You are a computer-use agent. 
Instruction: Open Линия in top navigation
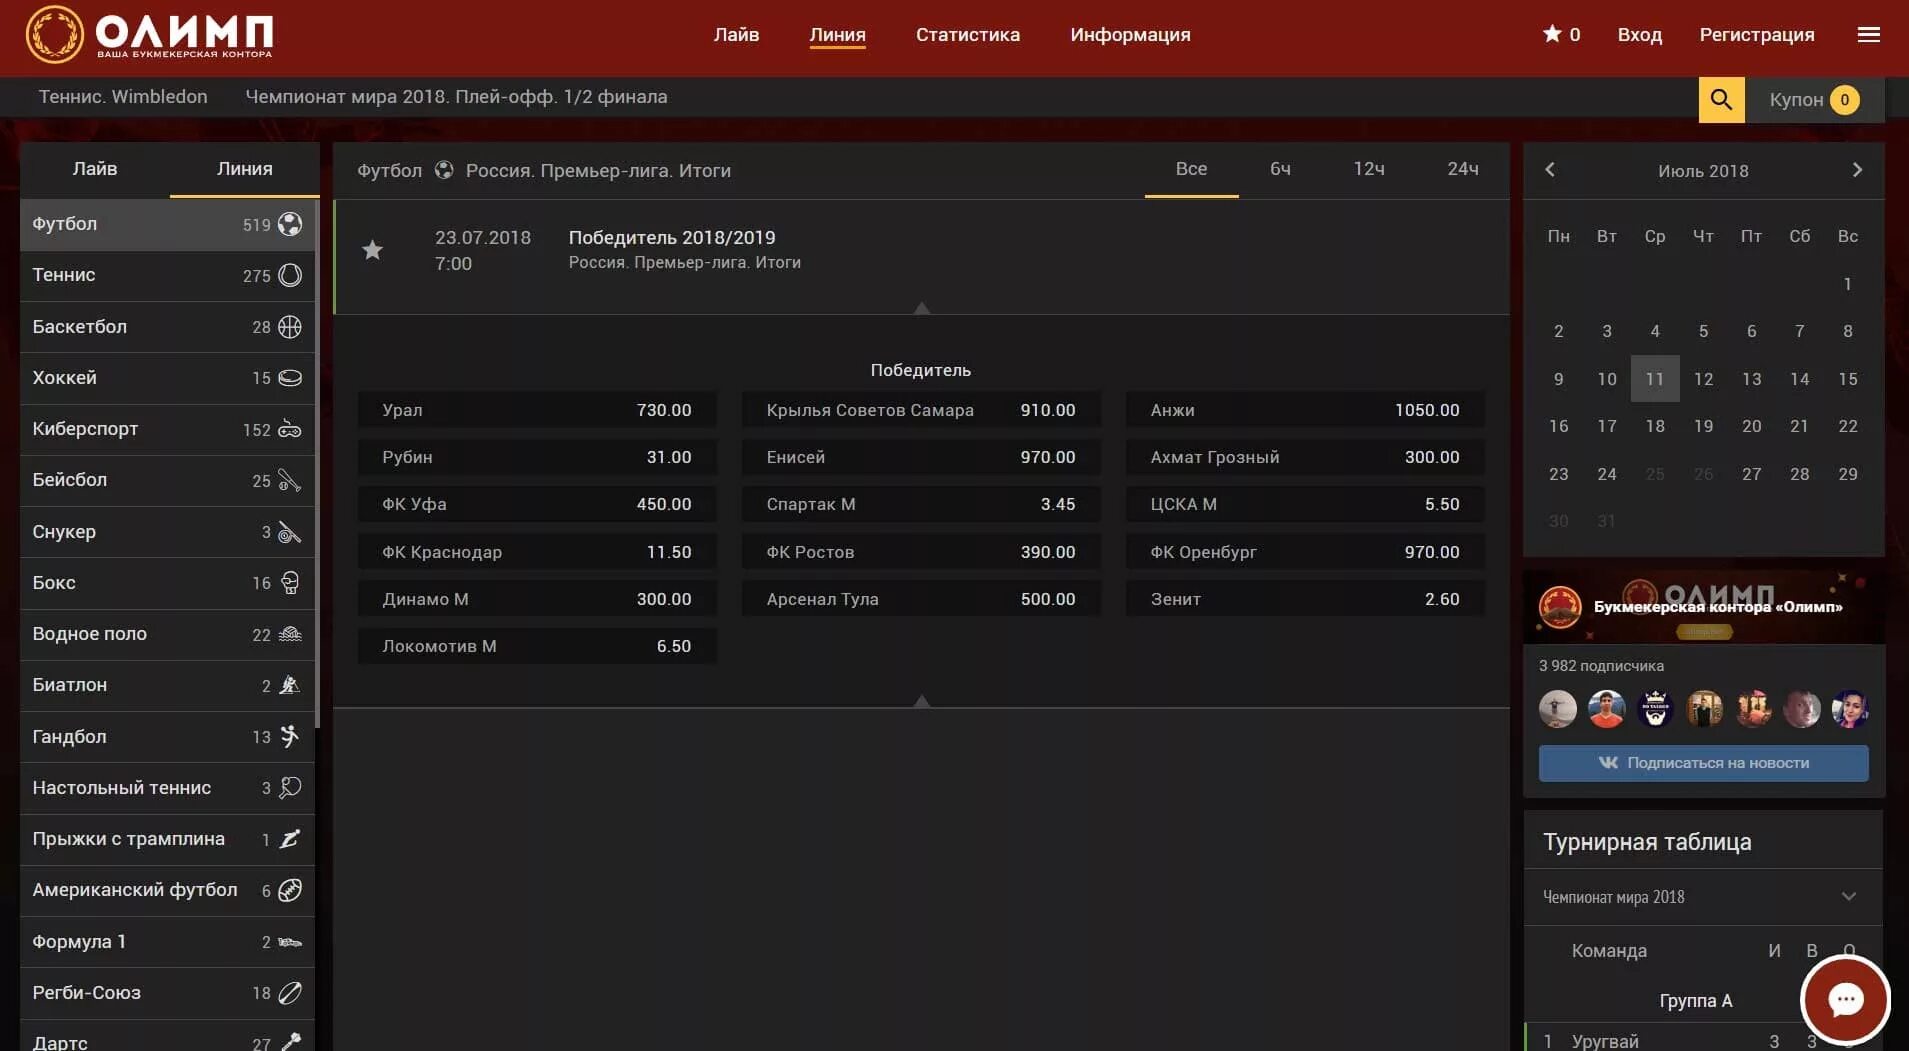(837, 35)
